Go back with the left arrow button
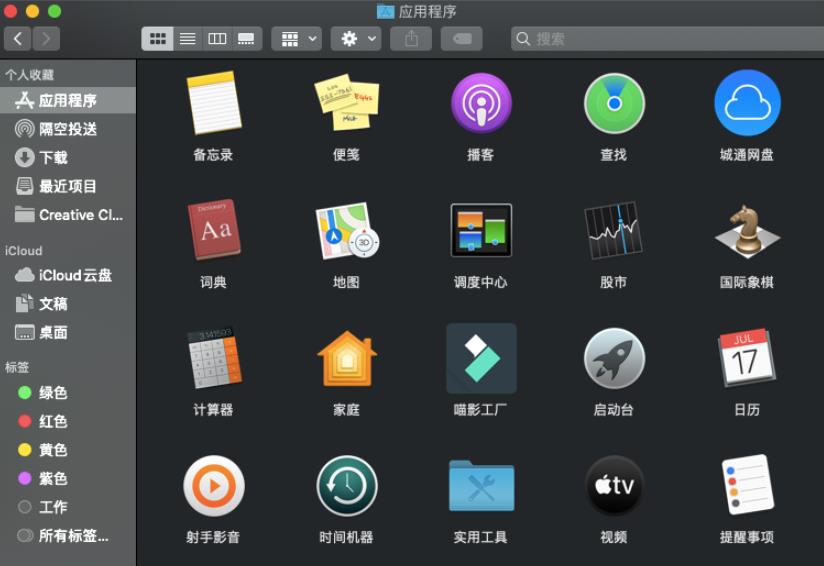 pyautogui.click(x=17, y=39)
